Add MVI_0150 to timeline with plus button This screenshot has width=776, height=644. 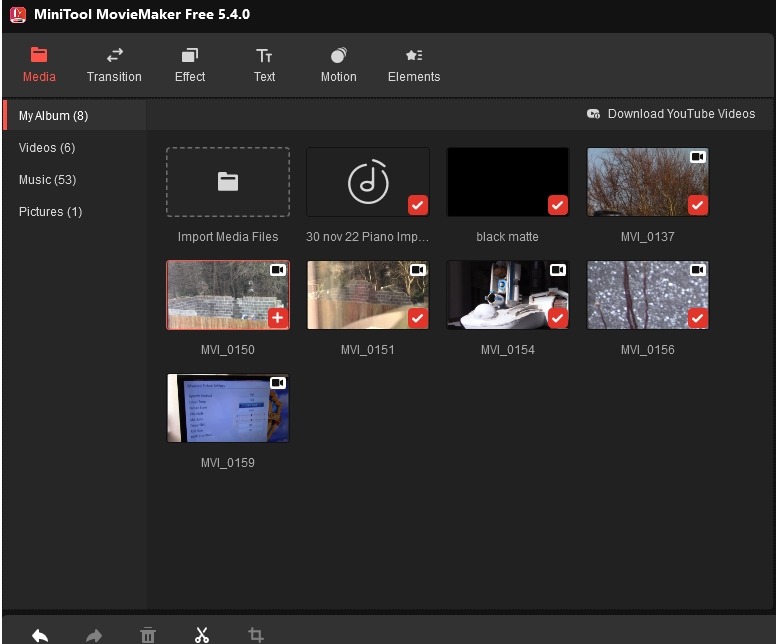[x=278, y=318]
